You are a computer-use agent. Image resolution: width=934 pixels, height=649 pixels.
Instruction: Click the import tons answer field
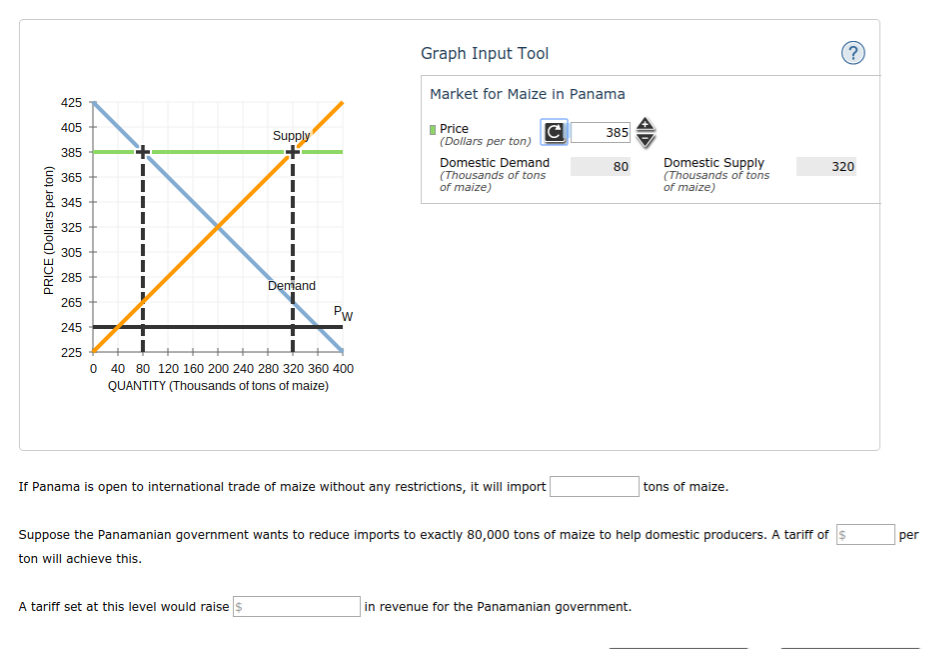(594, 486)
